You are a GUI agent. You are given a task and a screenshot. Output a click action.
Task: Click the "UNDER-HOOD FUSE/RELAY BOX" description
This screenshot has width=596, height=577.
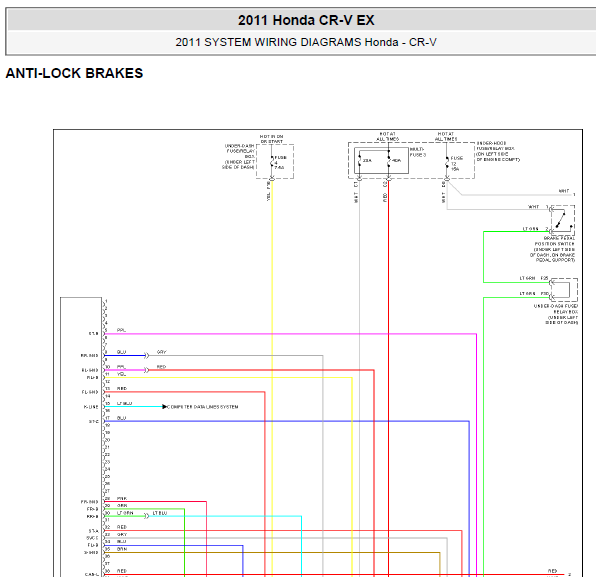498,151
